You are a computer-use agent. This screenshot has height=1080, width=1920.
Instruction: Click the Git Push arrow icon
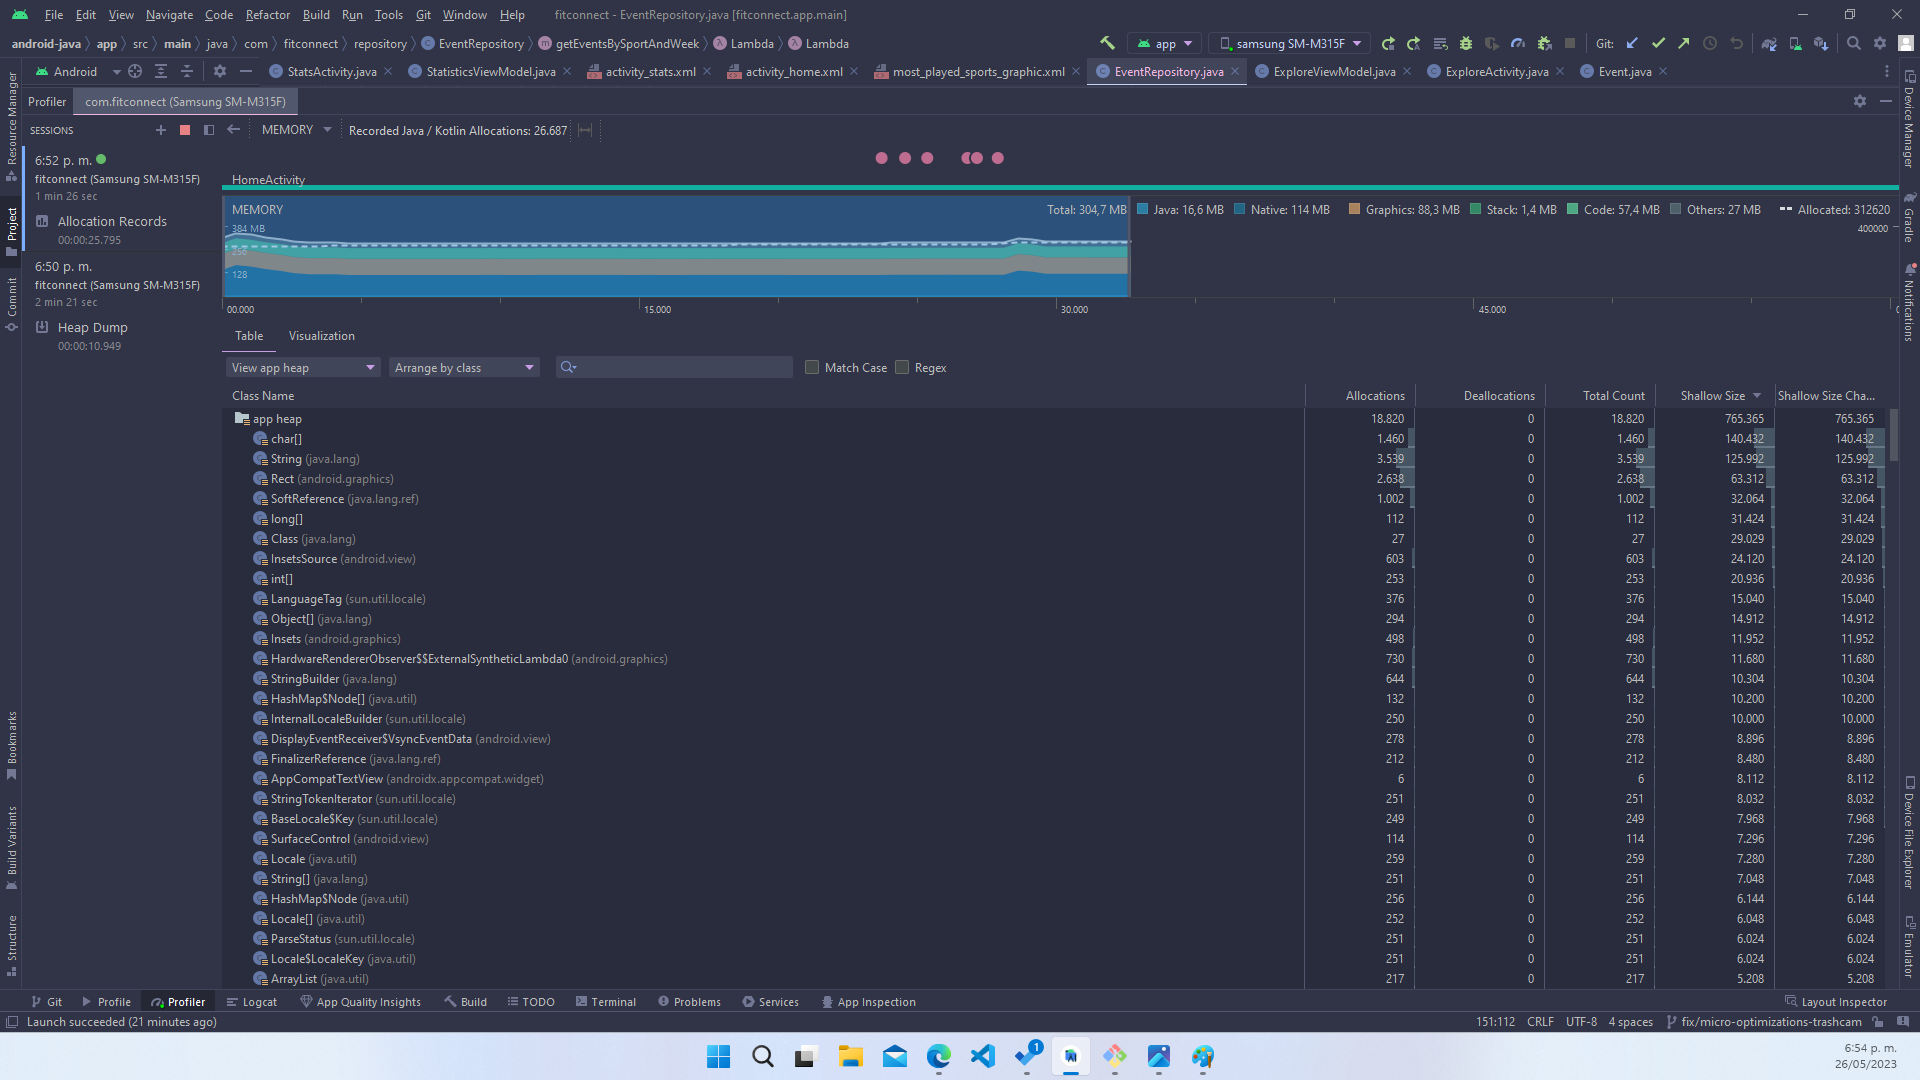(x=1684, y=43)
